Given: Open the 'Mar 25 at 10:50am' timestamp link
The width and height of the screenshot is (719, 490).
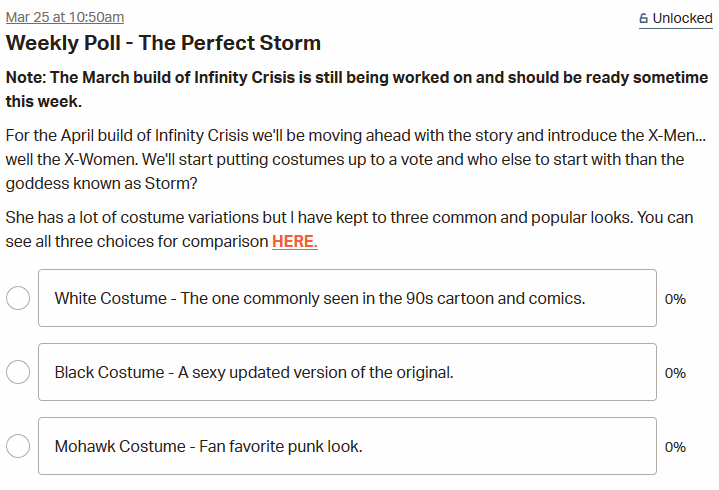Looking at the screenshot, I should tap(64, 18).
